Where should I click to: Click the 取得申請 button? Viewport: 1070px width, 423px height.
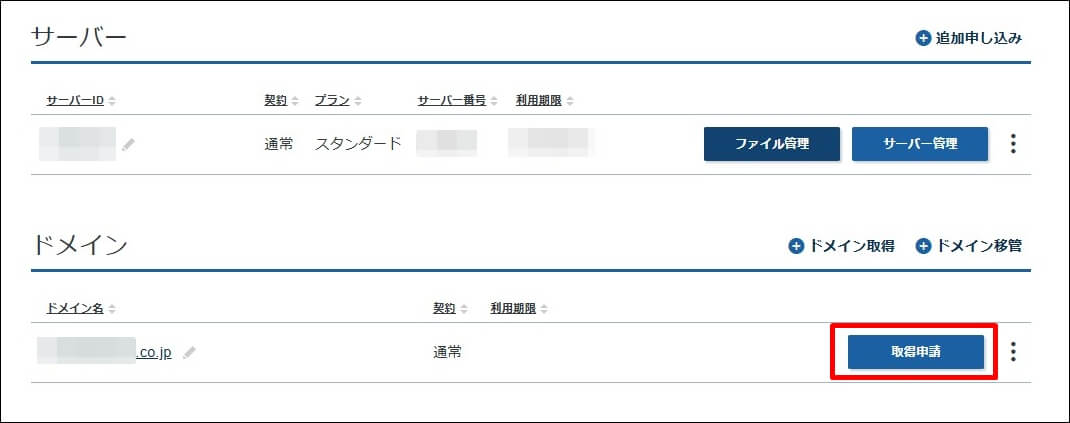point(916,352)
